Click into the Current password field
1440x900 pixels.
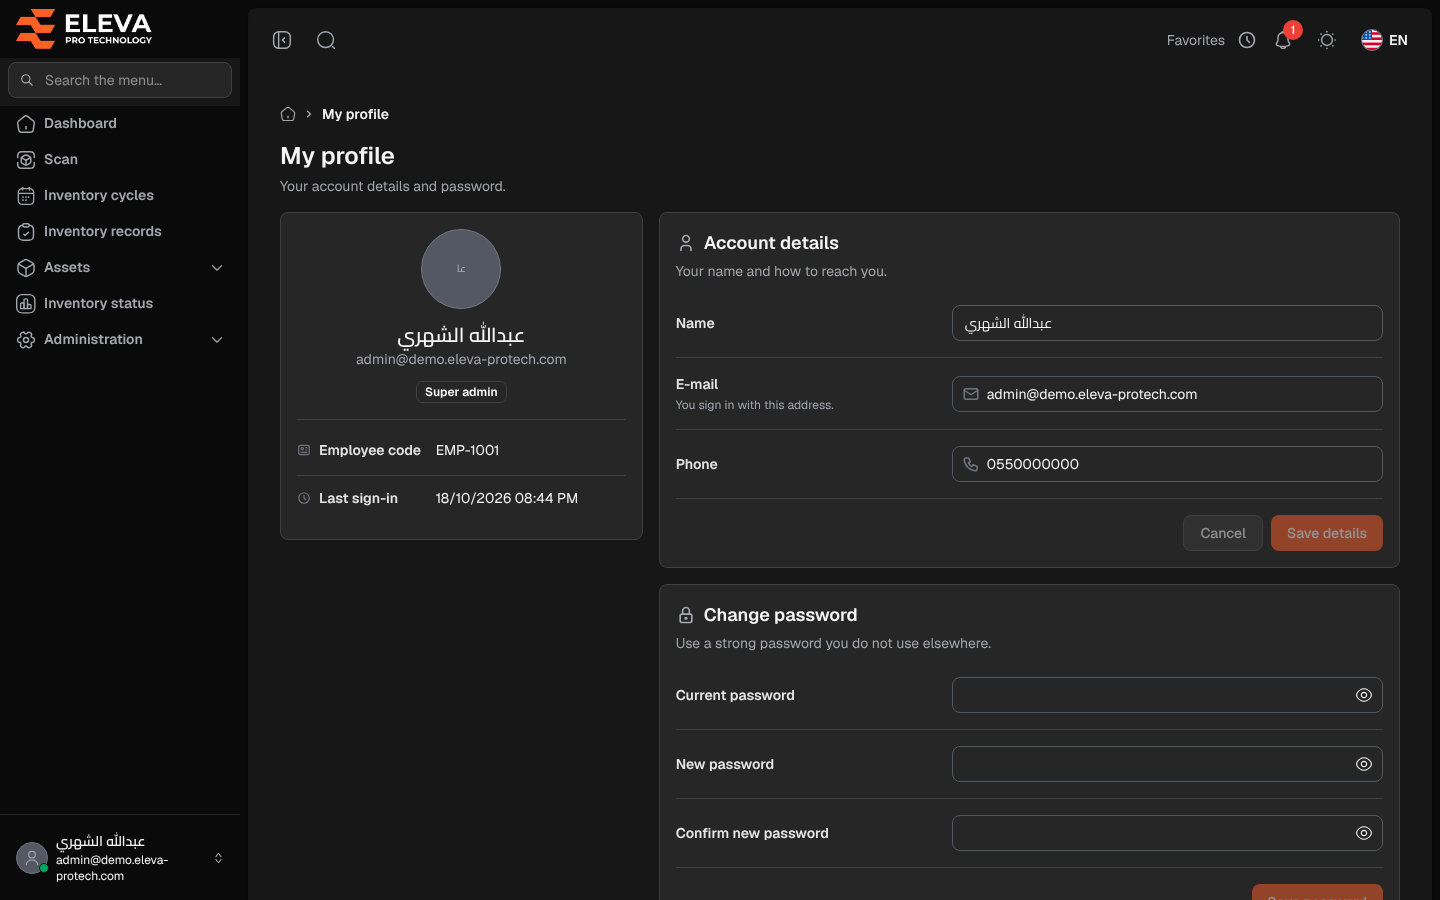click(1167, 695)
